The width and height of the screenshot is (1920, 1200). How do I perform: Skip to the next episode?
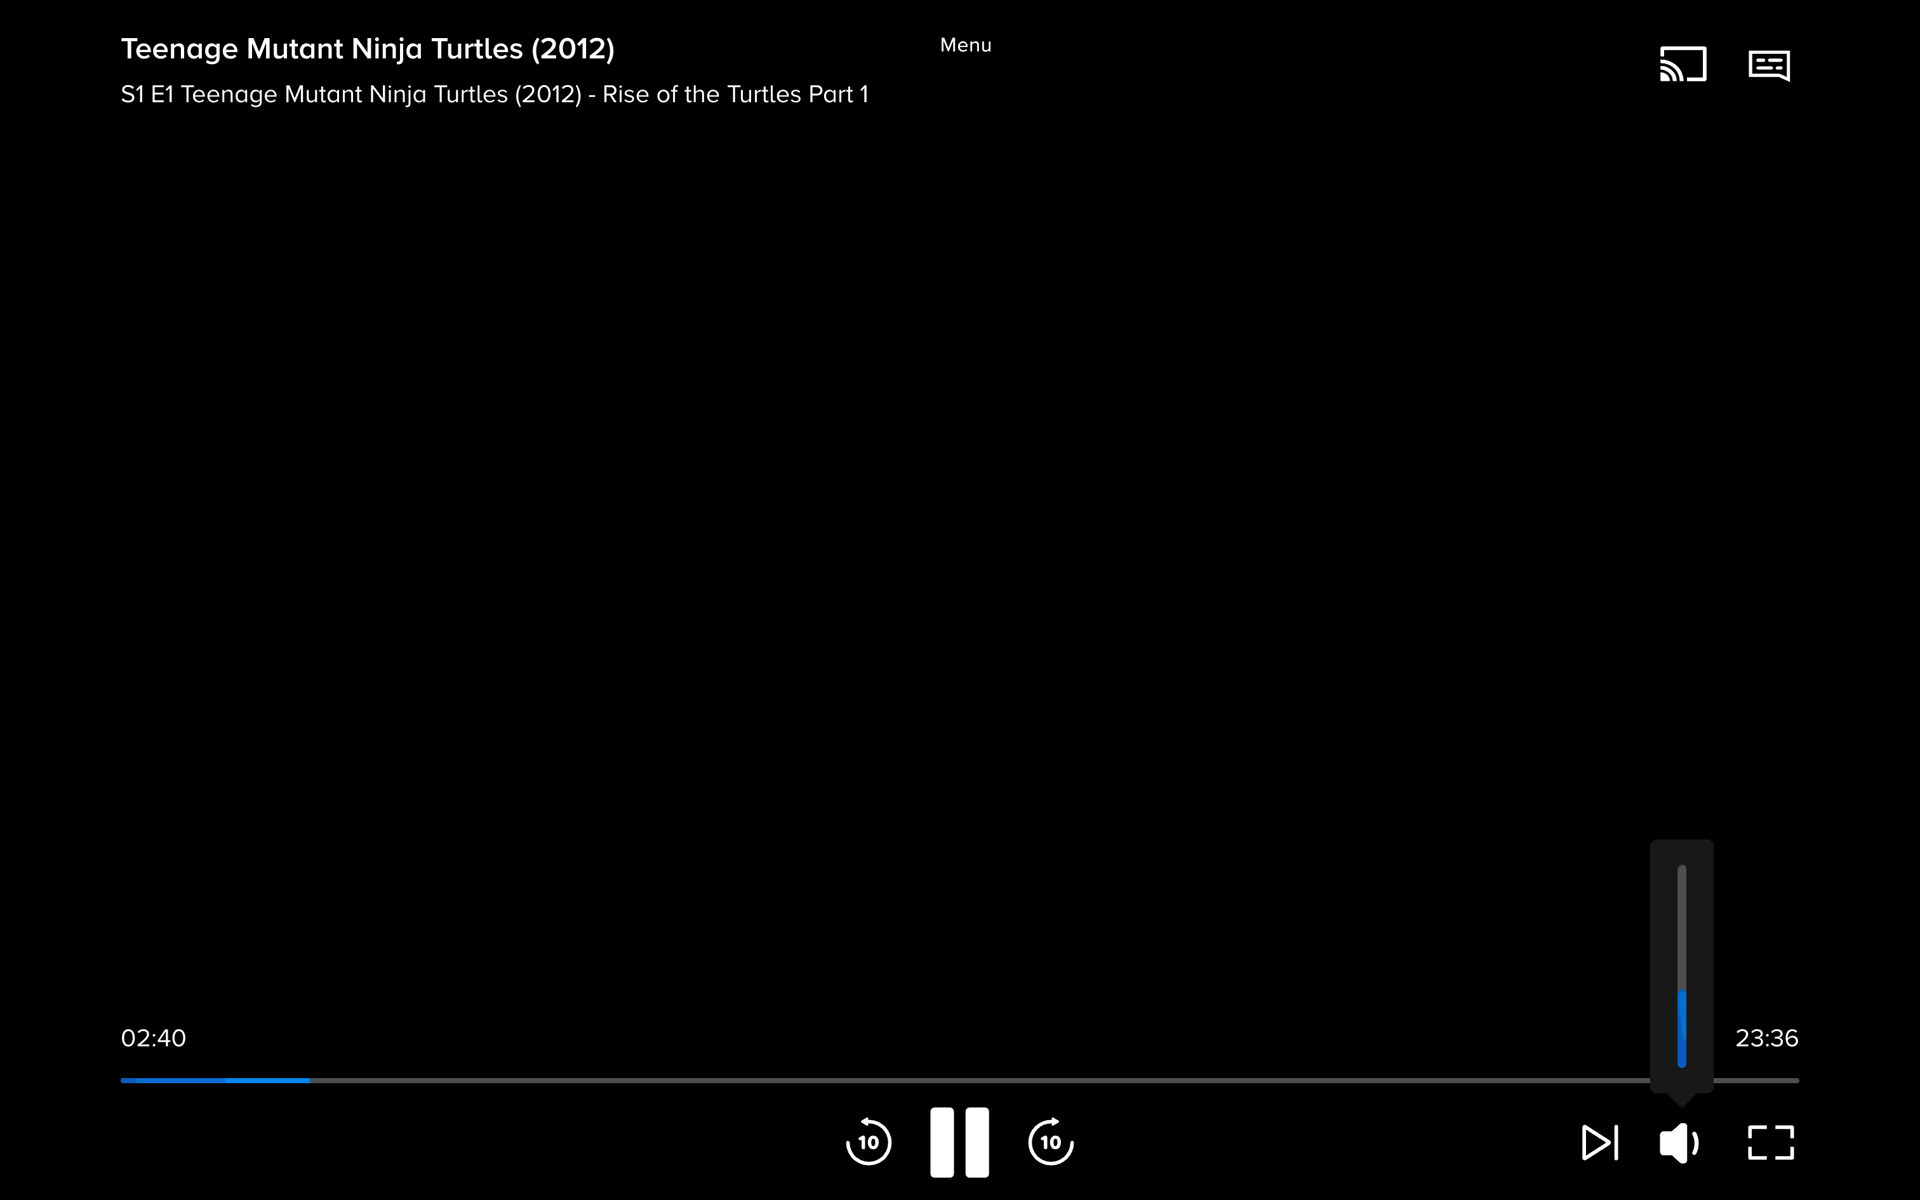[x=1600, y=1142]
